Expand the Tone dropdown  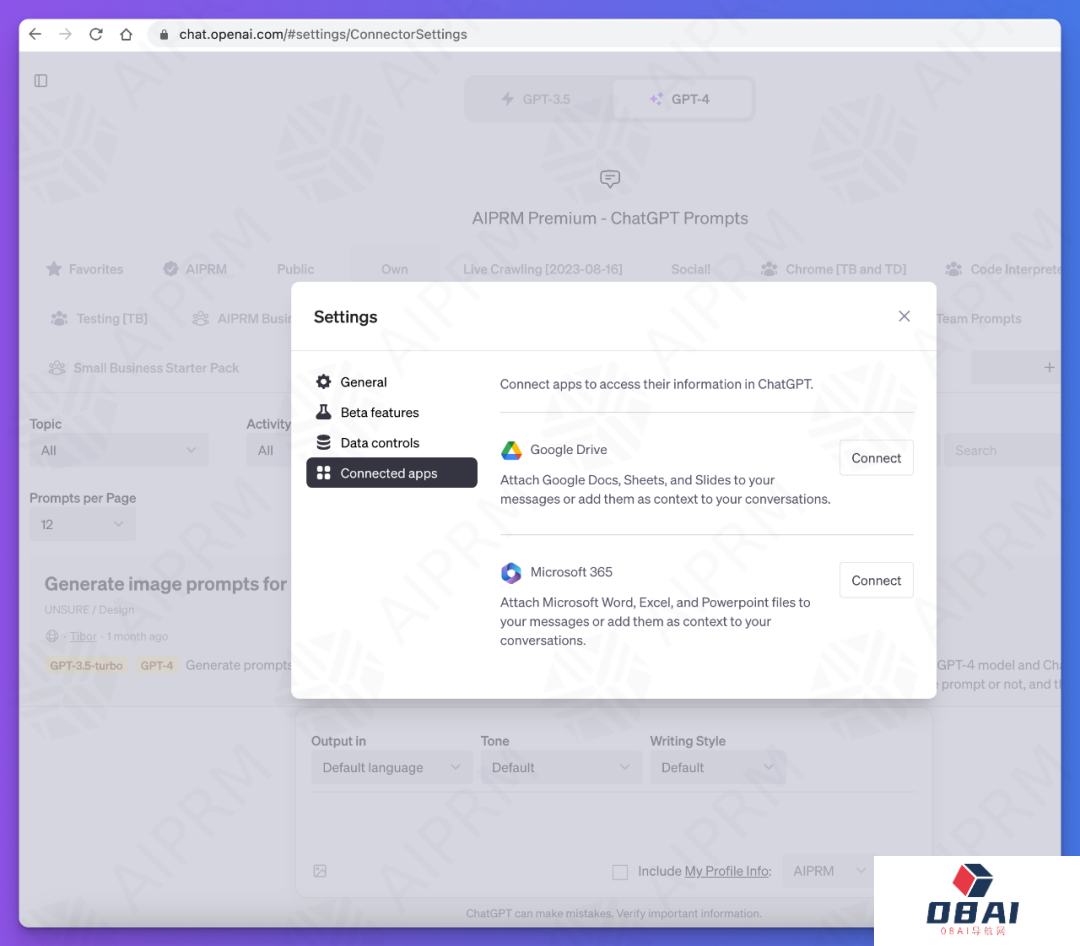[560, 767]
